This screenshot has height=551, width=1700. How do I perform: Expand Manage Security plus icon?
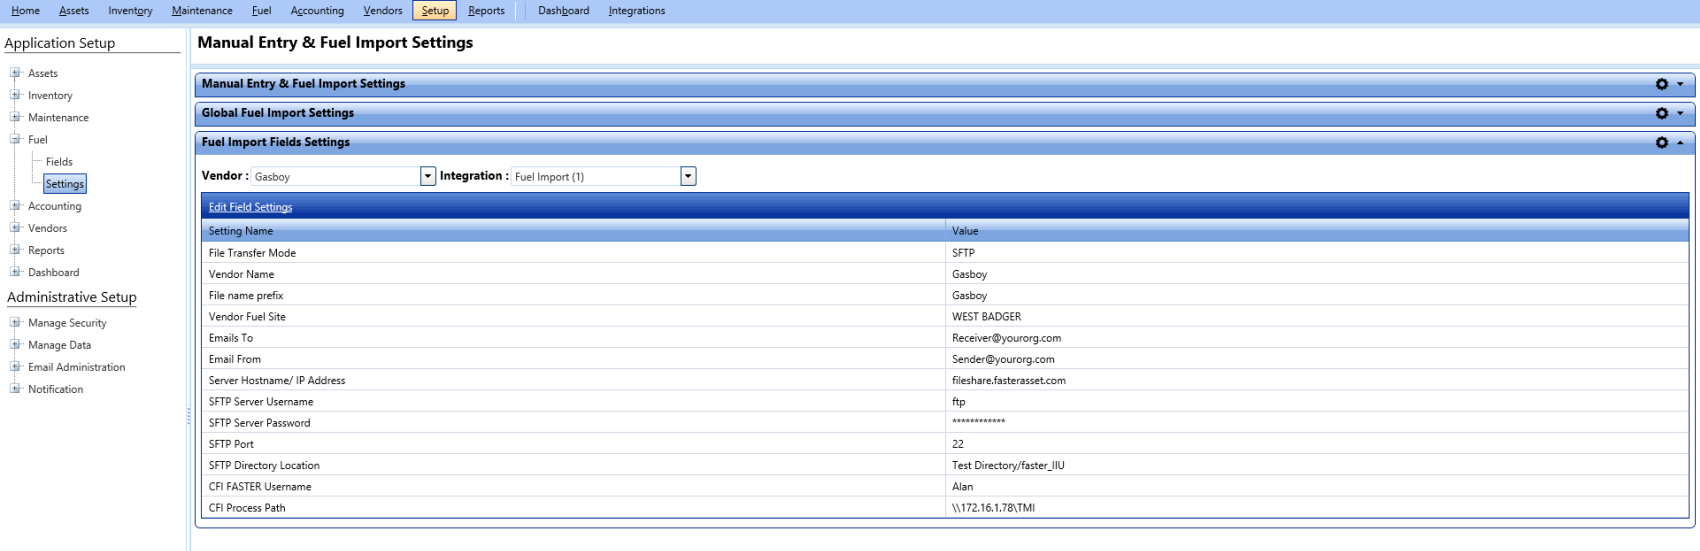tap(15, 322)
